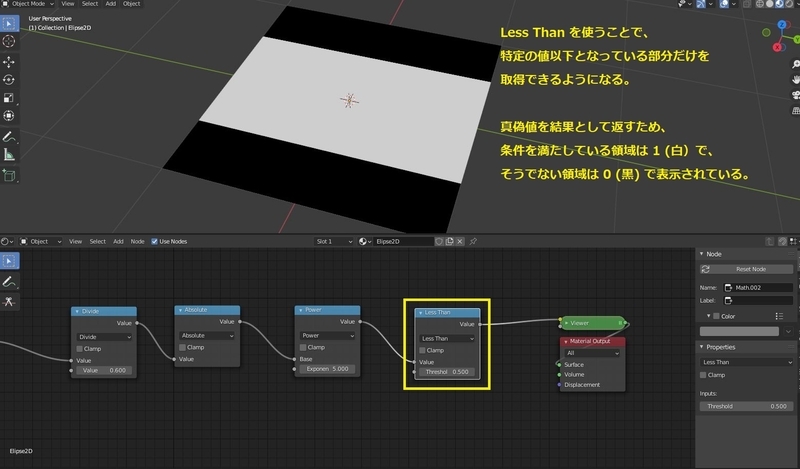The image size is (800, 469).
Task: Click the Links Cut tool in the node editor
Action: [9, 302]
